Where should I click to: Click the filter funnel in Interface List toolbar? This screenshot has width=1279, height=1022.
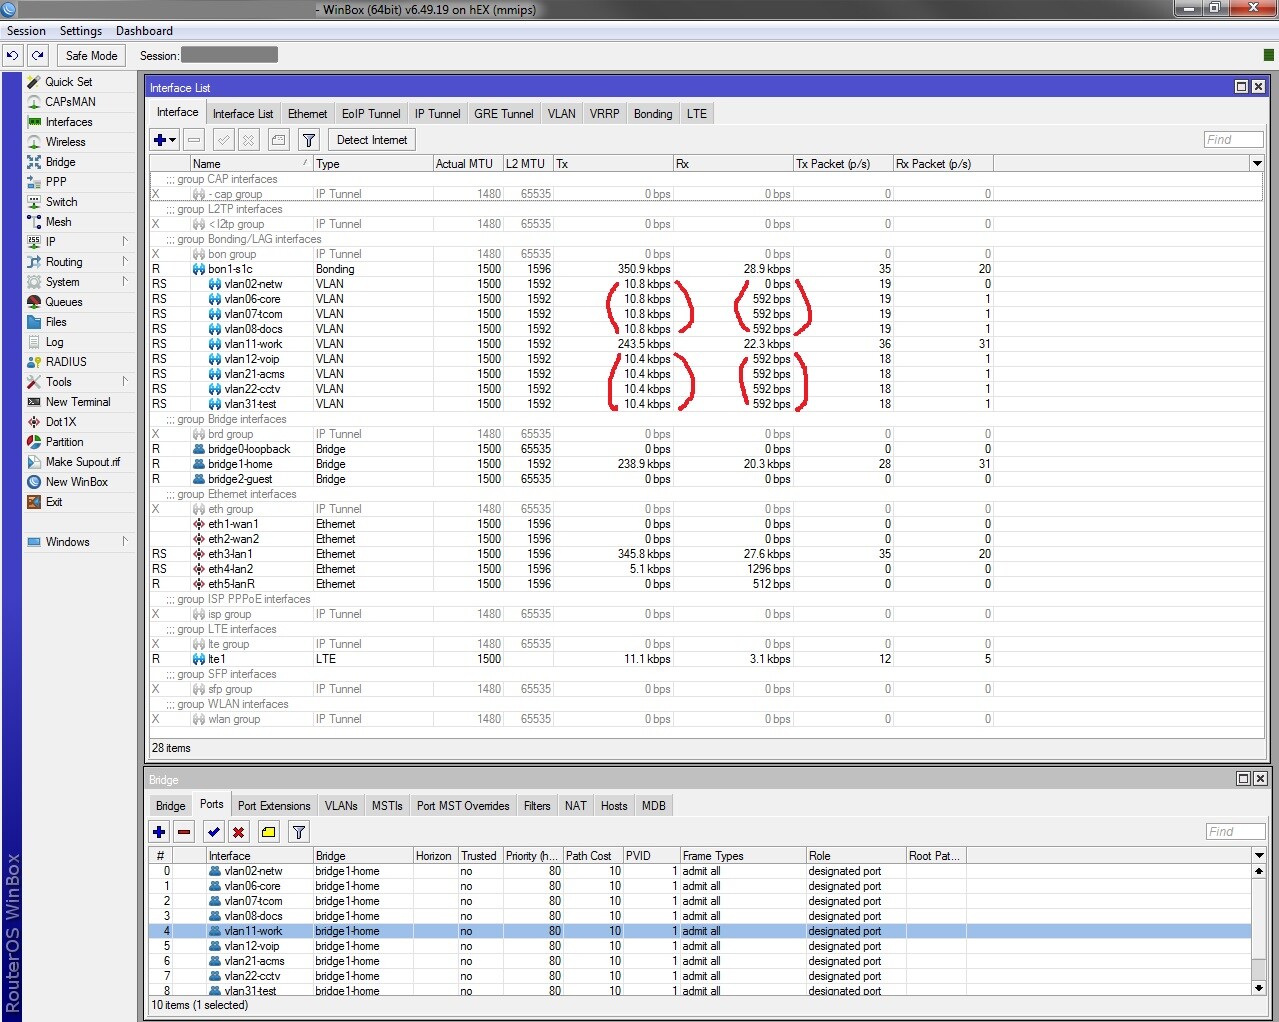(309, 140)
